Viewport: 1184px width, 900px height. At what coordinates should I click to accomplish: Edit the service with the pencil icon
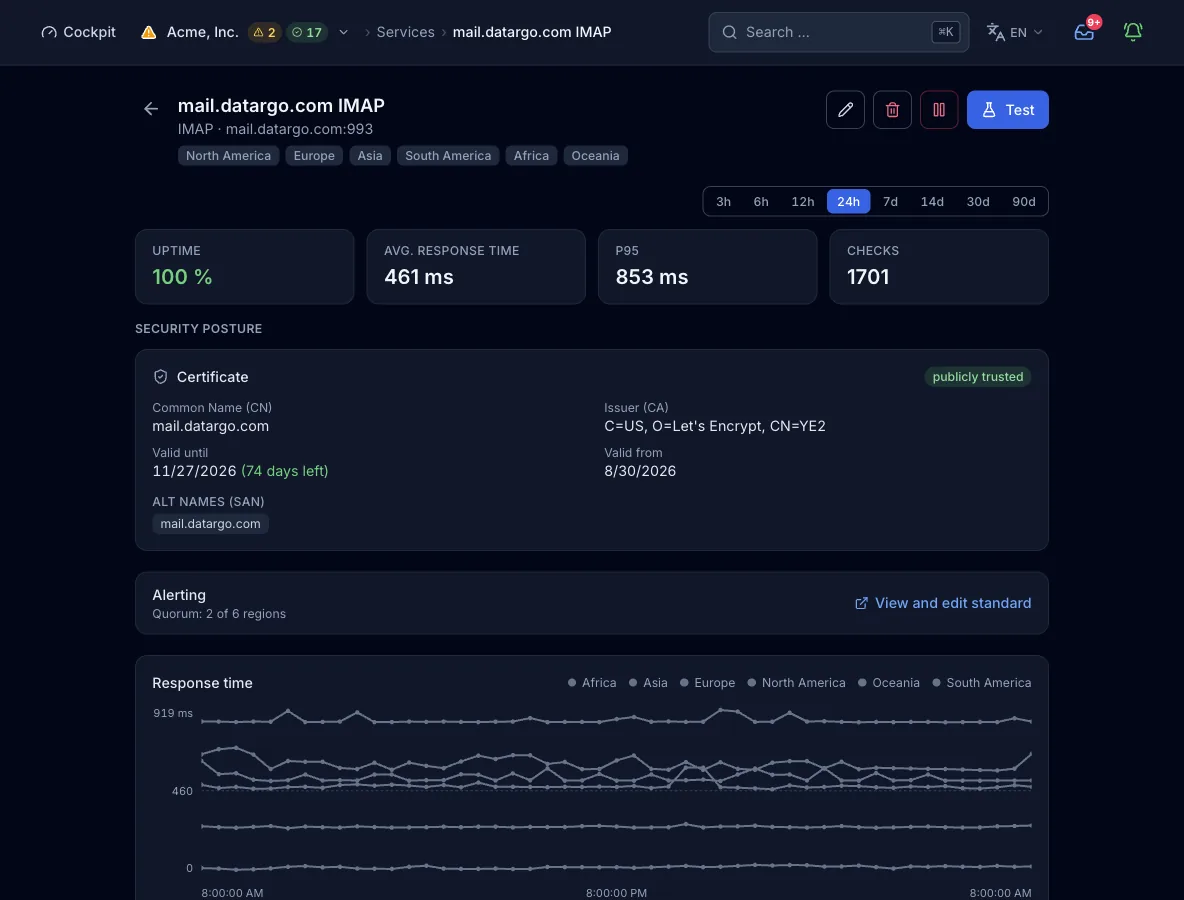click(845, 109)
